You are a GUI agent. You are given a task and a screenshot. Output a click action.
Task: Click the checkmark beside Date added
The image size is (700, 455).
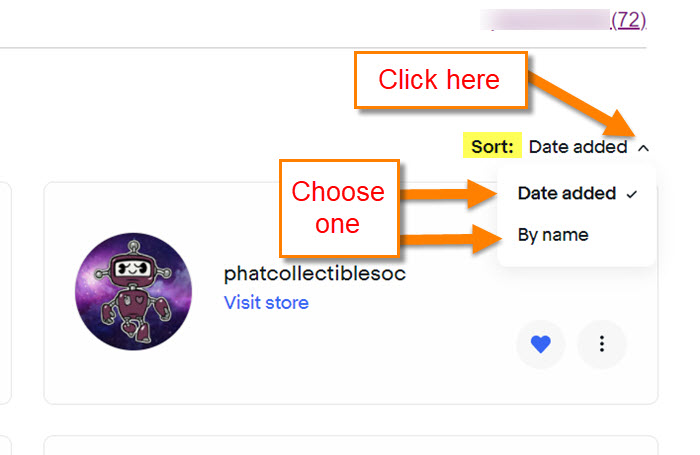631,194
